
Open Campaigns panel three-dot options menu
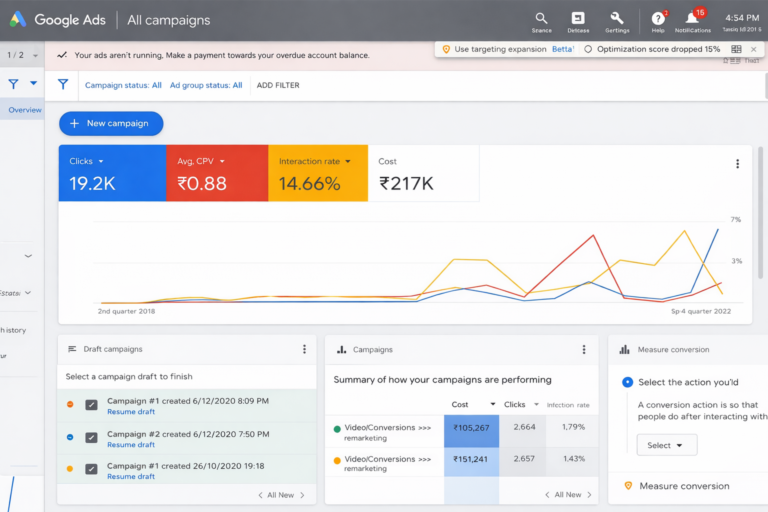pos(584,349)
